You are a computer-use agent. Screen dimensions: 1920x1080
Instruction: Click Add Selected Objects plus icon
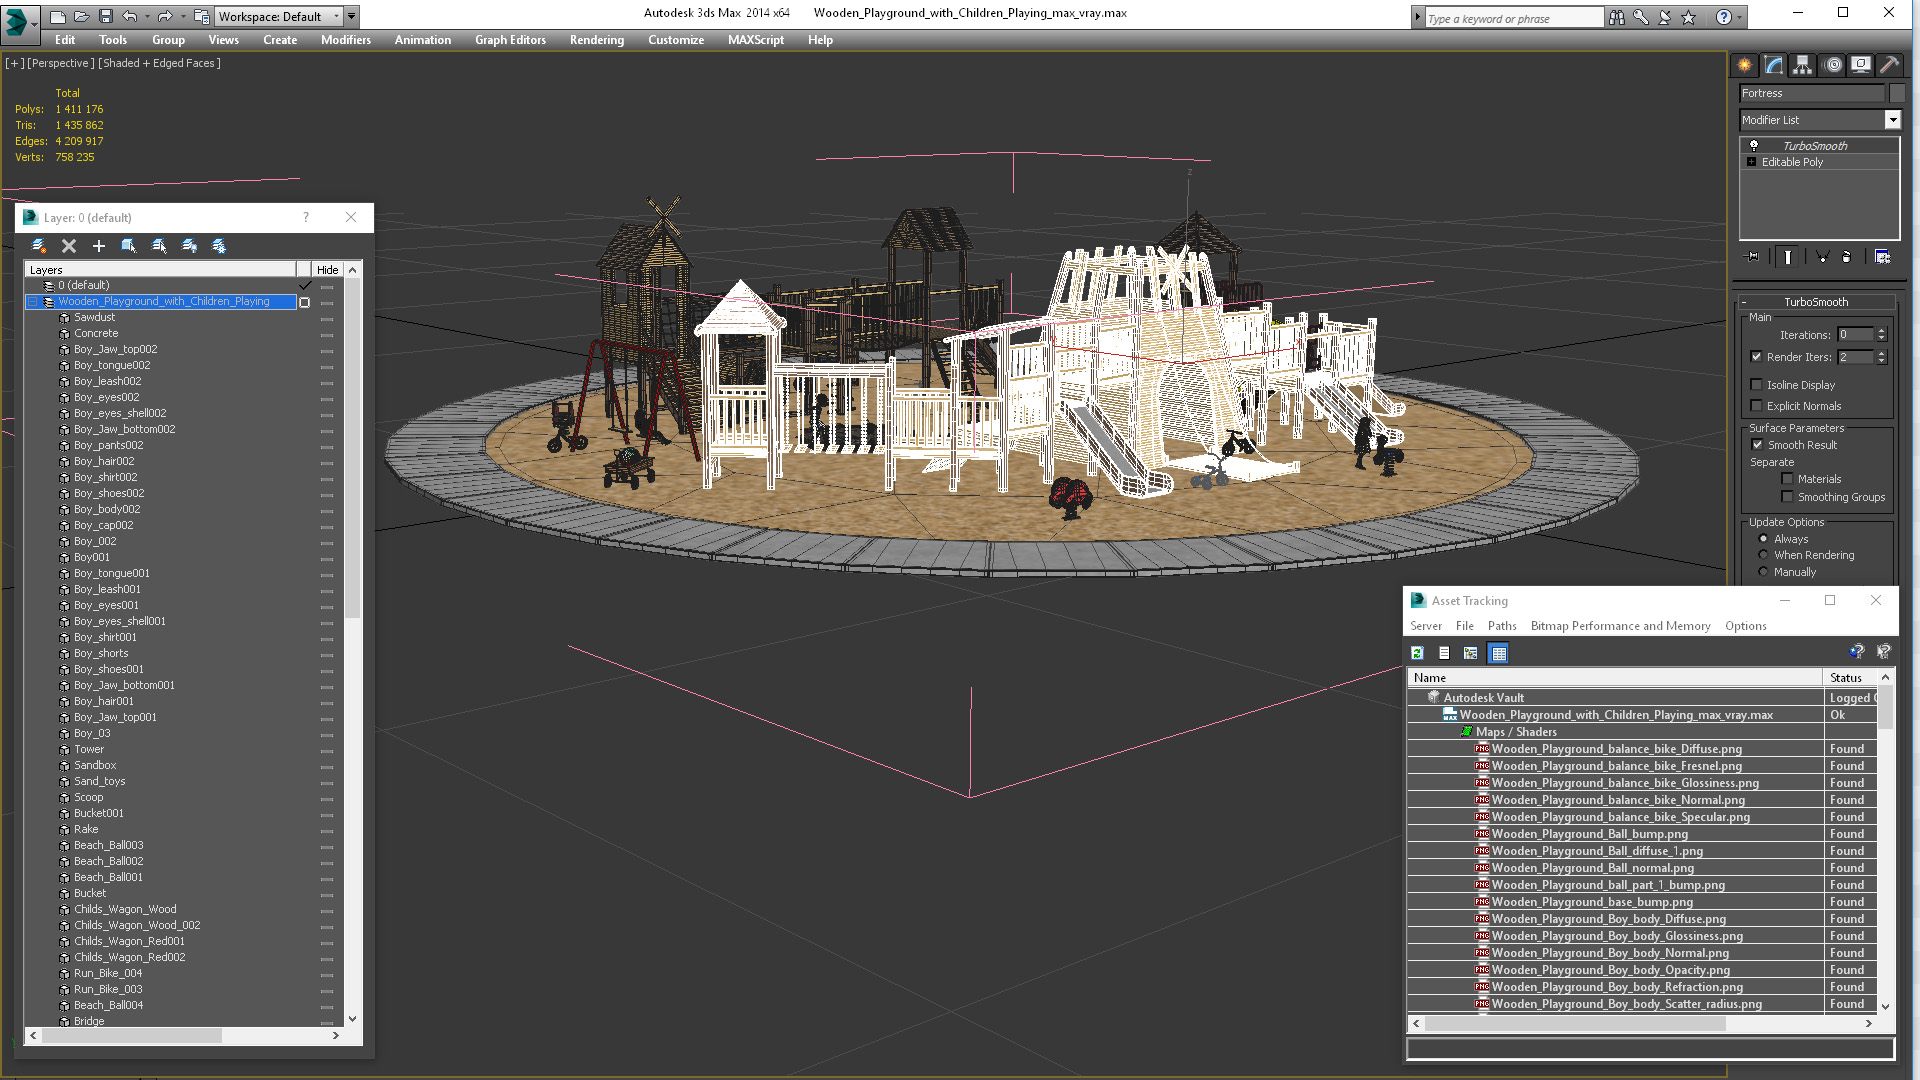[x=99, y=246]
